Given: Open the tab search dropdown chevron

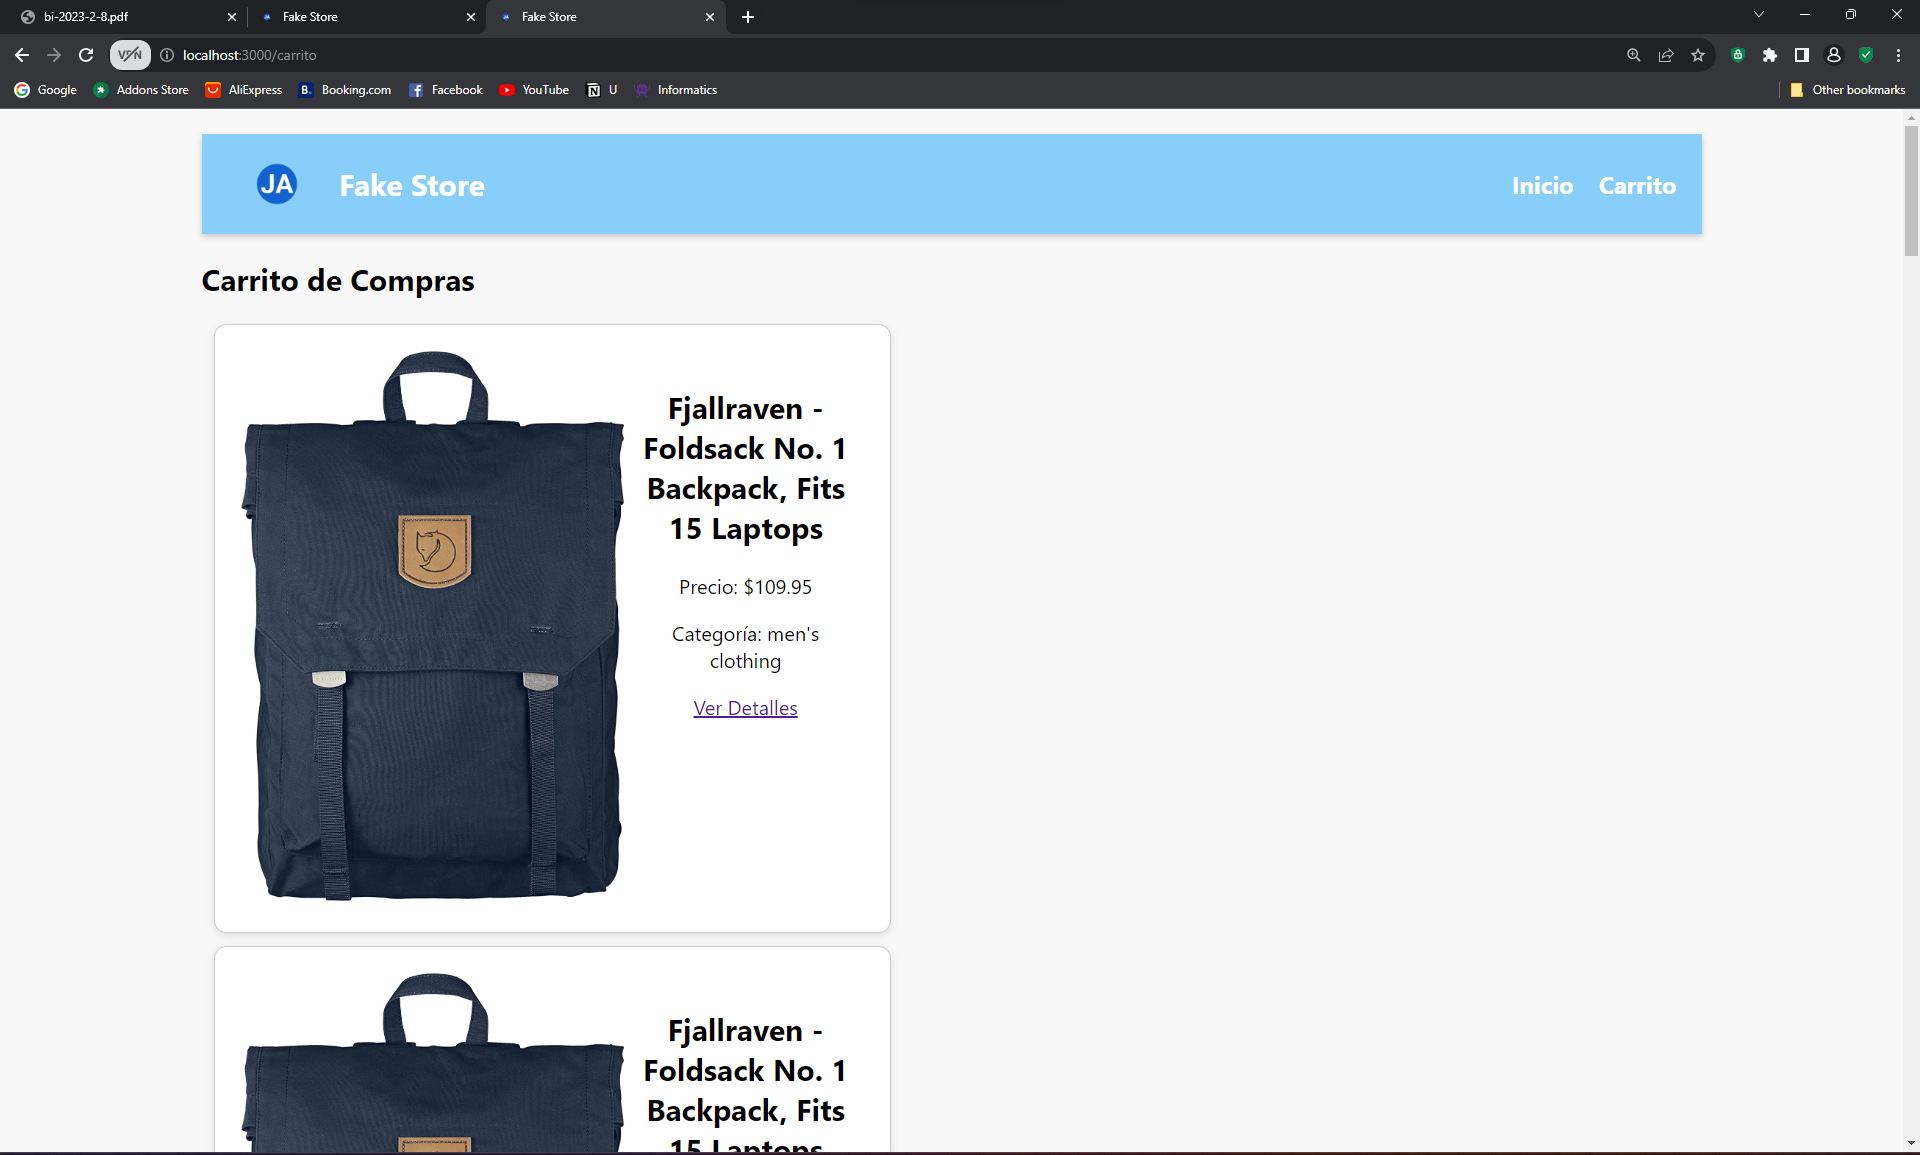Looking at the screenshot, I should (1758, 14).
